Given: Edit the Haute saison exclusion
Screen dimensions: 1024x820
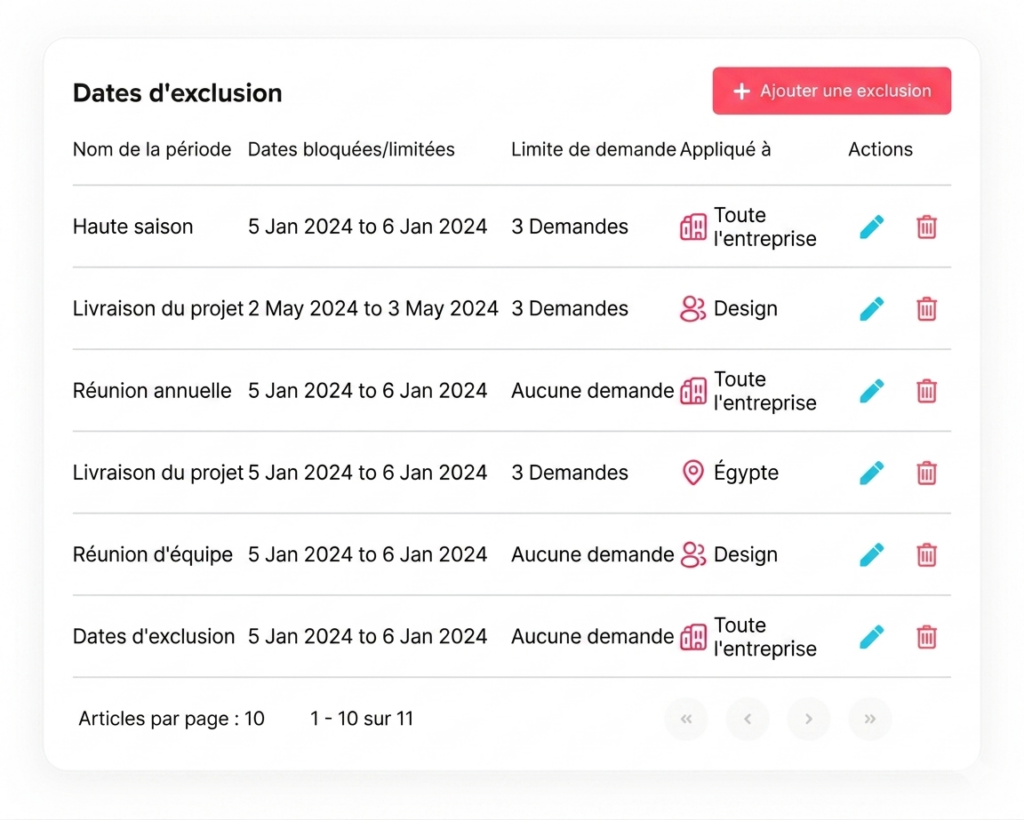Looking at the screenshot, I should tap(872, 227).
